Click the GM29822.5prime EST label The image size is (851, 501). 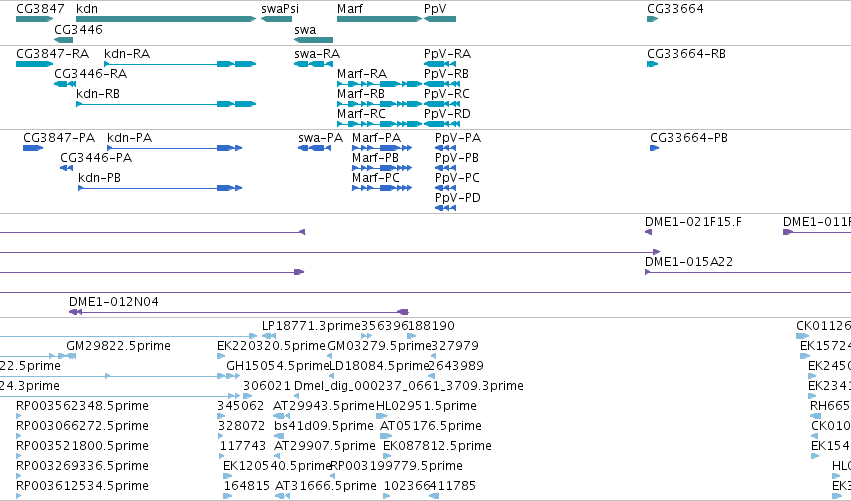(118, 346)
